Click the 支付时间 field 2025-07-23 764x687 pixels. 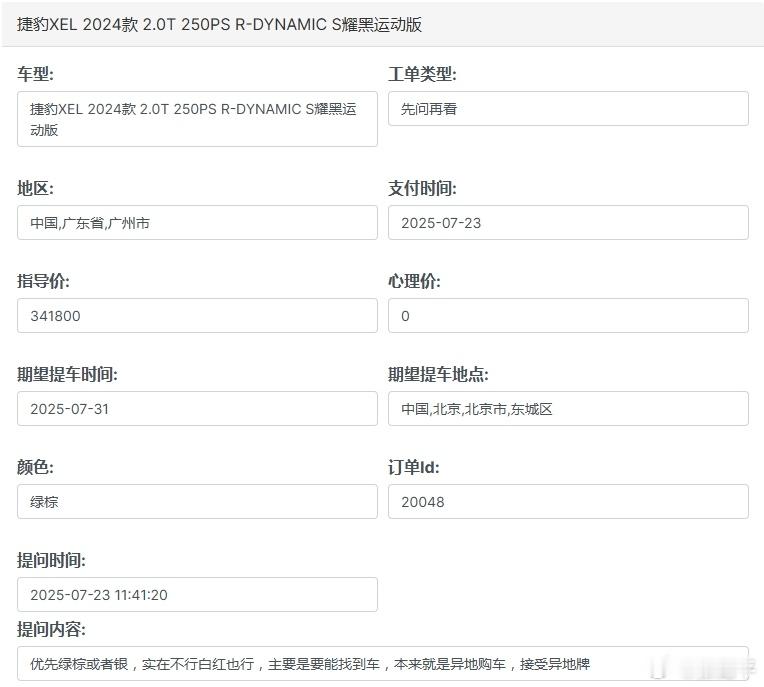pyautogui.click(x=568, y=223)
